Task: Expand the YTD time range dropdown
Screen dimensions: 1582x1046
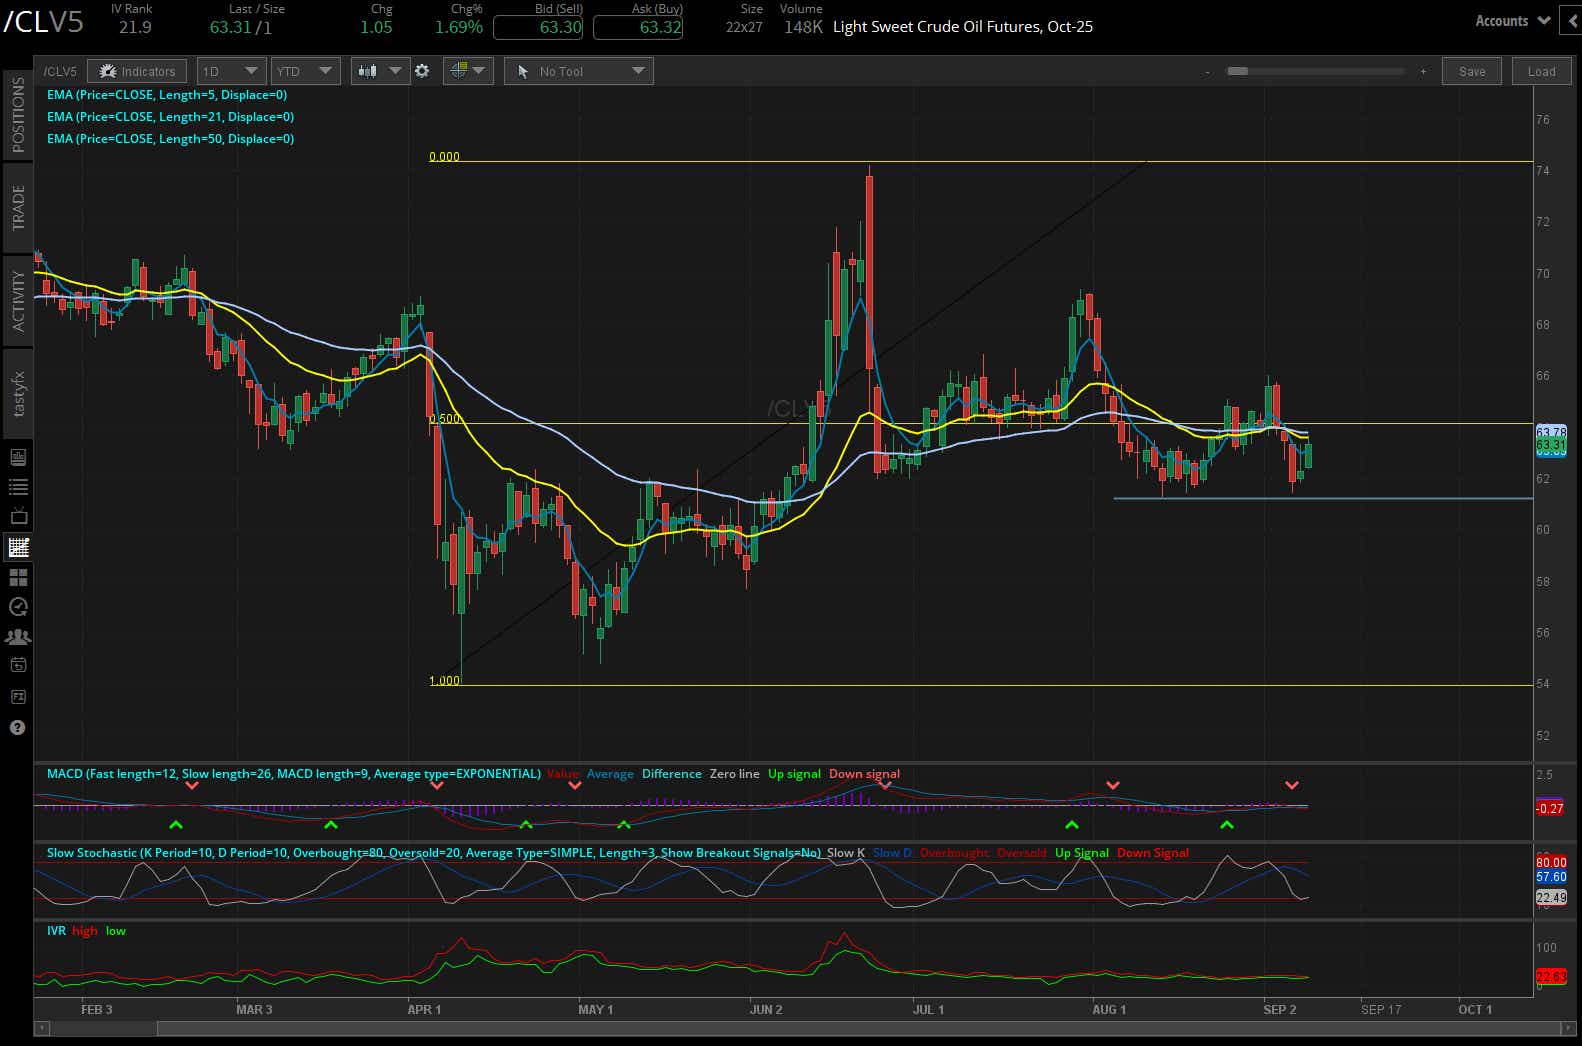Action: click(304, 71)
